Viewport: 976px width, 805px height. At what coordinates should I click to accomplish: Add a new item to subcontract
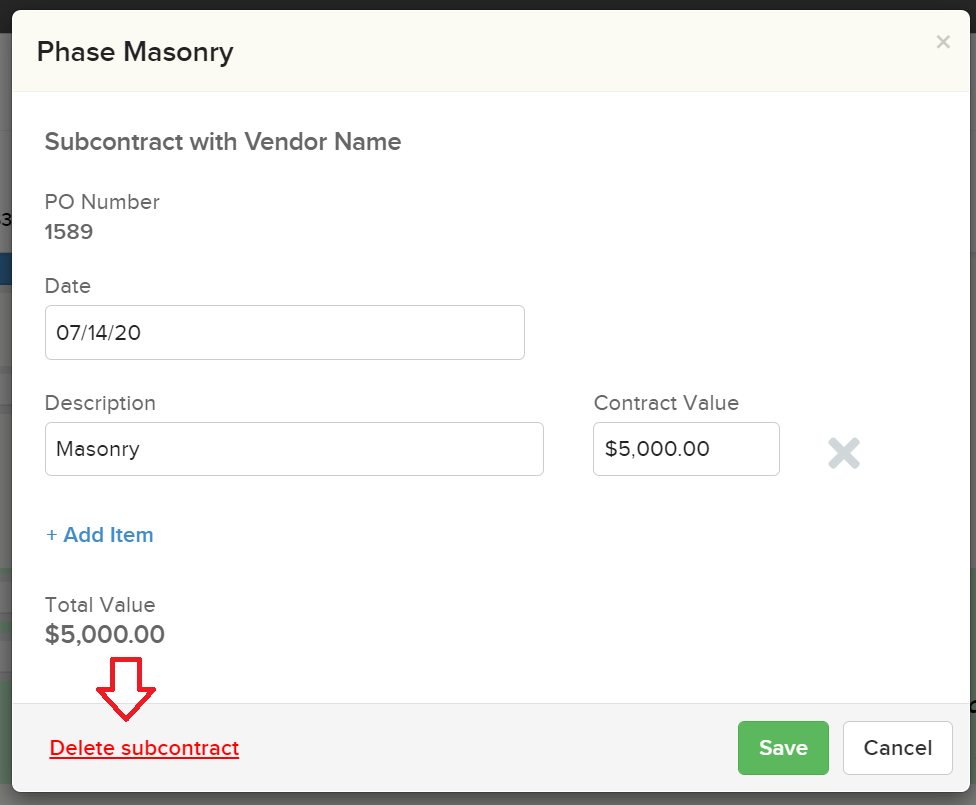pyautogui.click(x=100, y=535)
